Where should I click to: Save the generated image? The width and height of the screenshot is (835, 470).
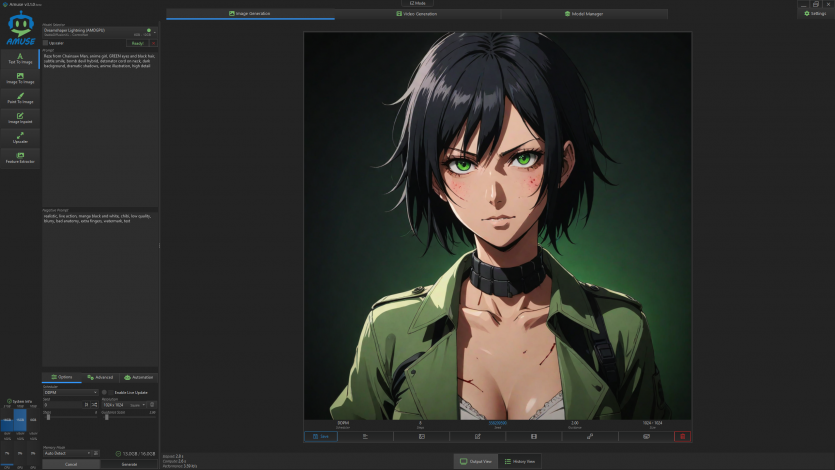click(x=318, y=436)
